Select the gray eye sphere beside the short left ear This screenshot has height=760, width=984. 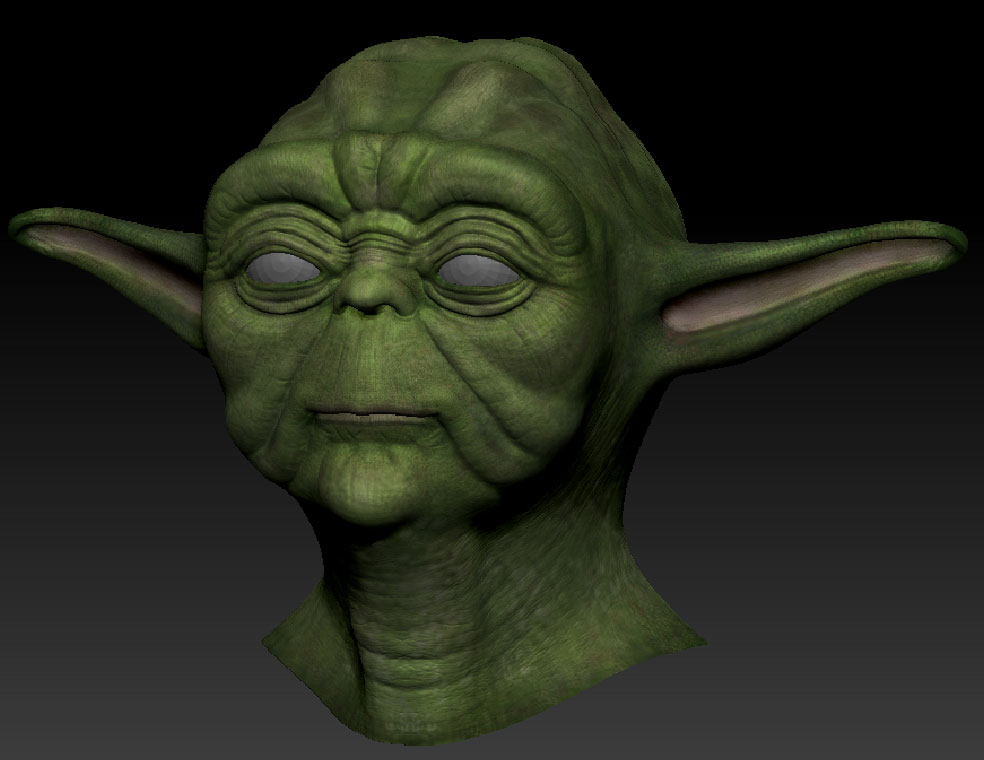[x=282, y=269]
